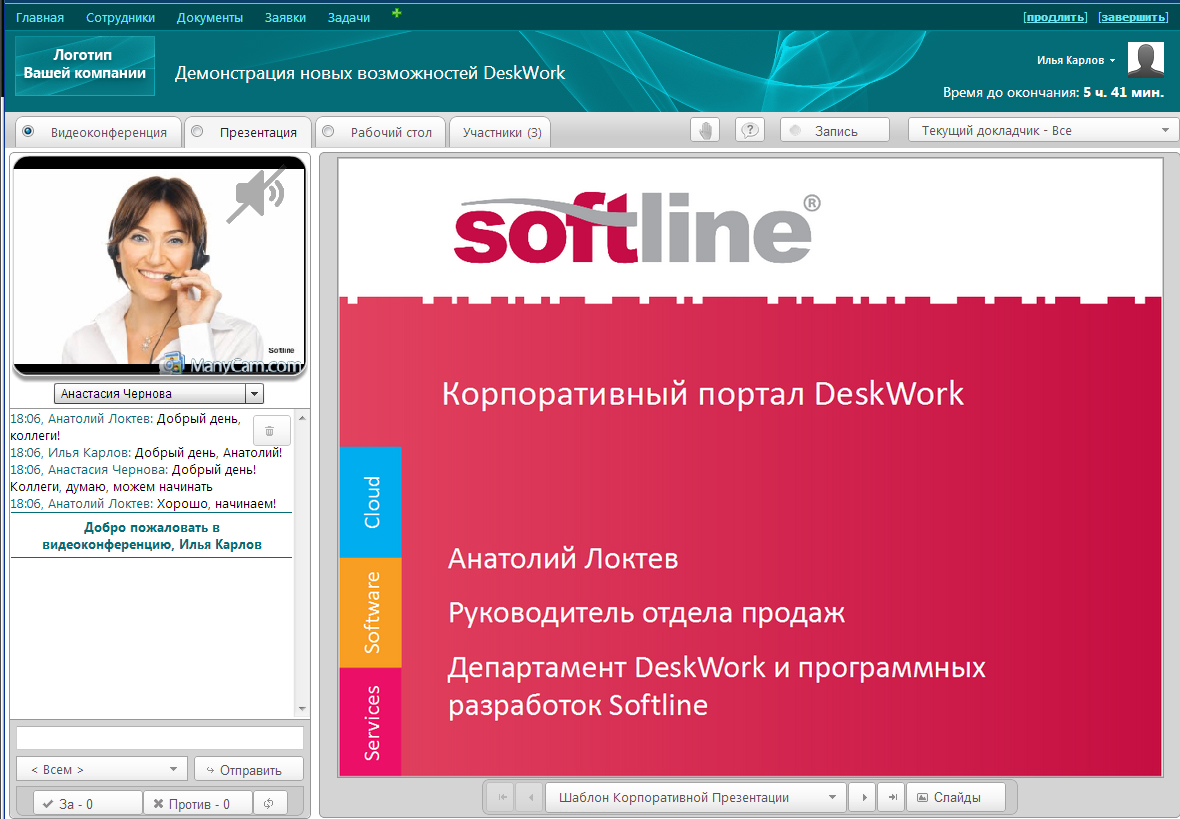The image size is (1180, 819).
Task: Click the chat message 'Хорошо, начинаем!'
Action: tap(217, 504)
